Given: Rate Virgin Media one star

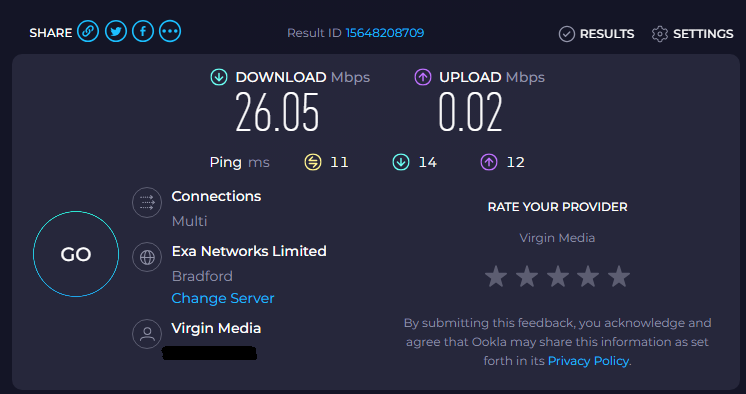Looking at the screenshot, I should (x=496, y=276).
